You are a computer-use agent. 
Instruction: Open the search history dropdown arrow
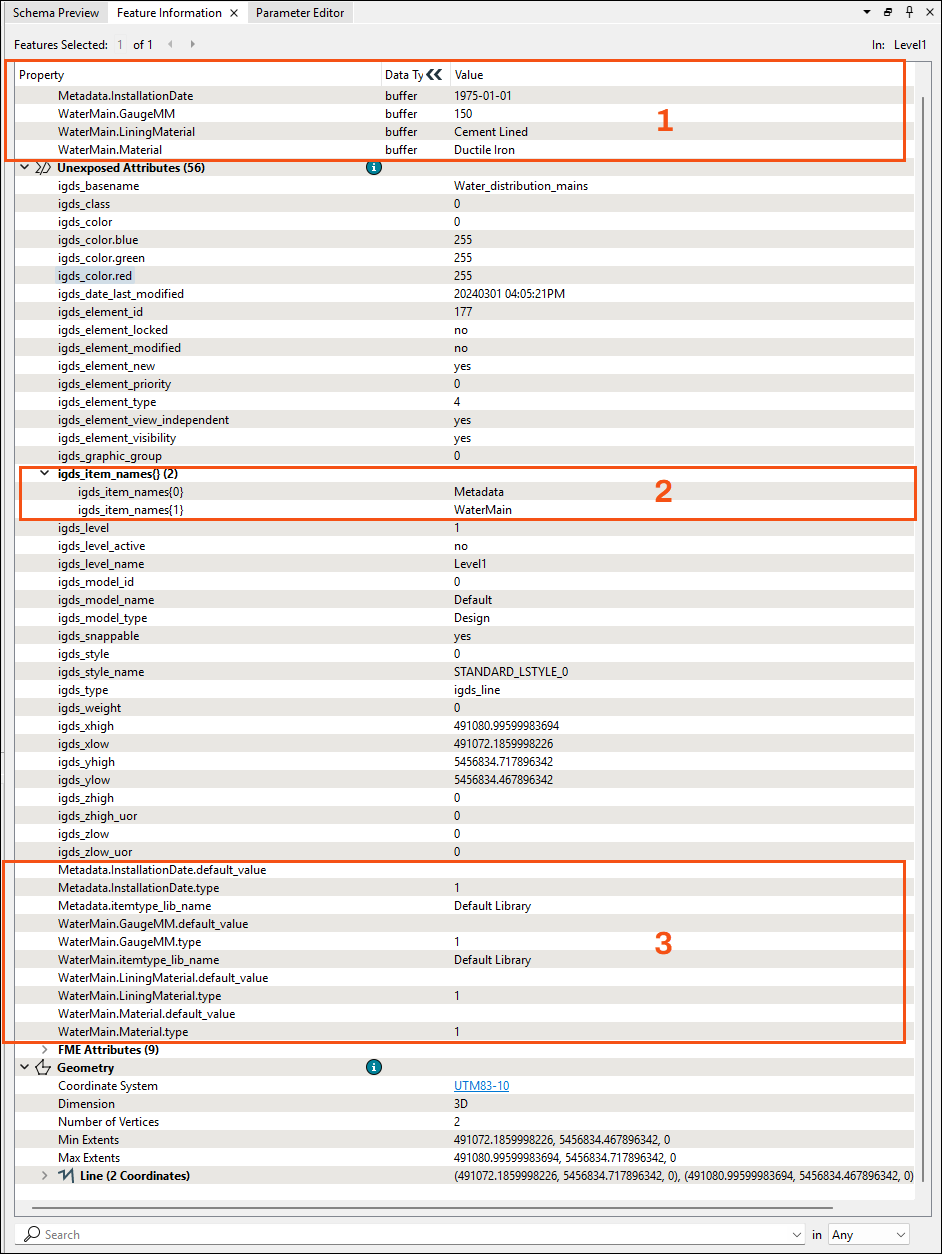797,1235
